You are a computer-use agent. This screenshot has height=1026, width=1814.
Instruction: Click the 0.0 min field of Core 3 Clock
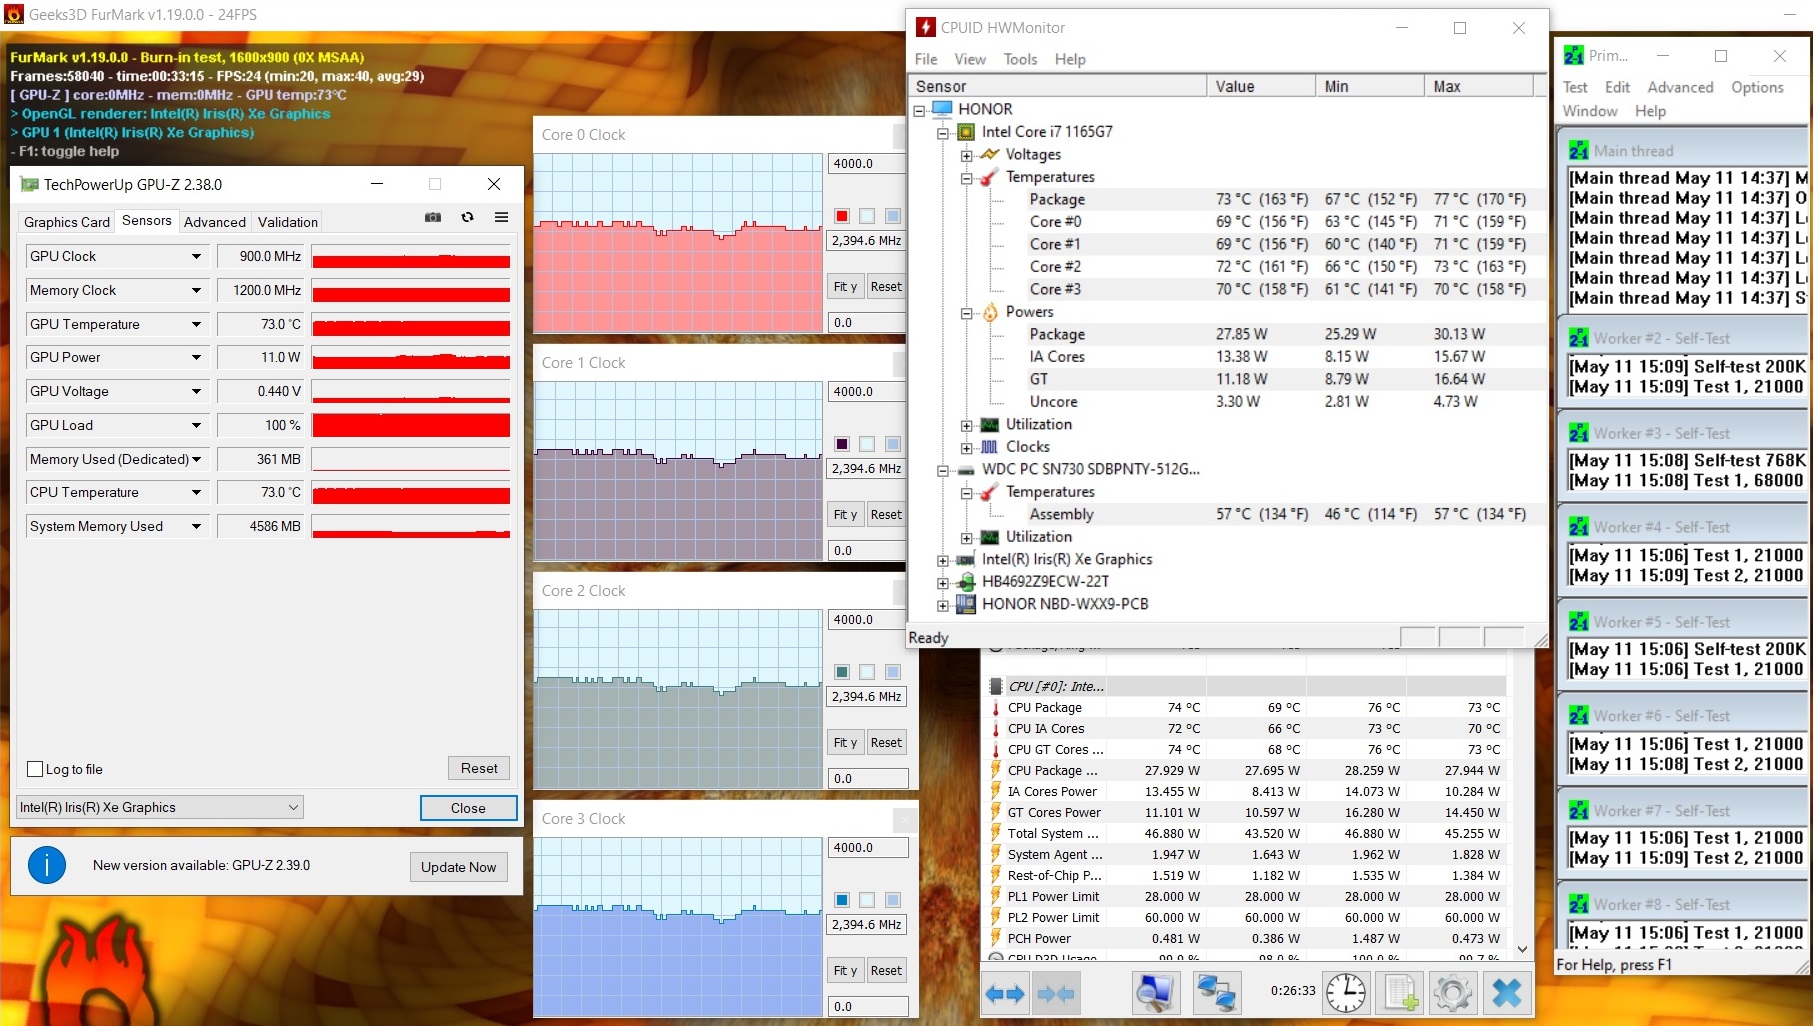[x=868, y=1007]
